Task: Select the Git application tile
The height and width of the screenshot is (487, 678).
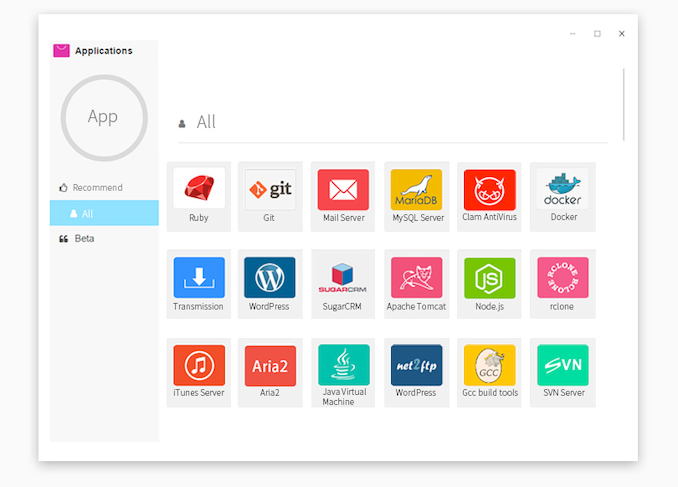Action: click(270, 190)
